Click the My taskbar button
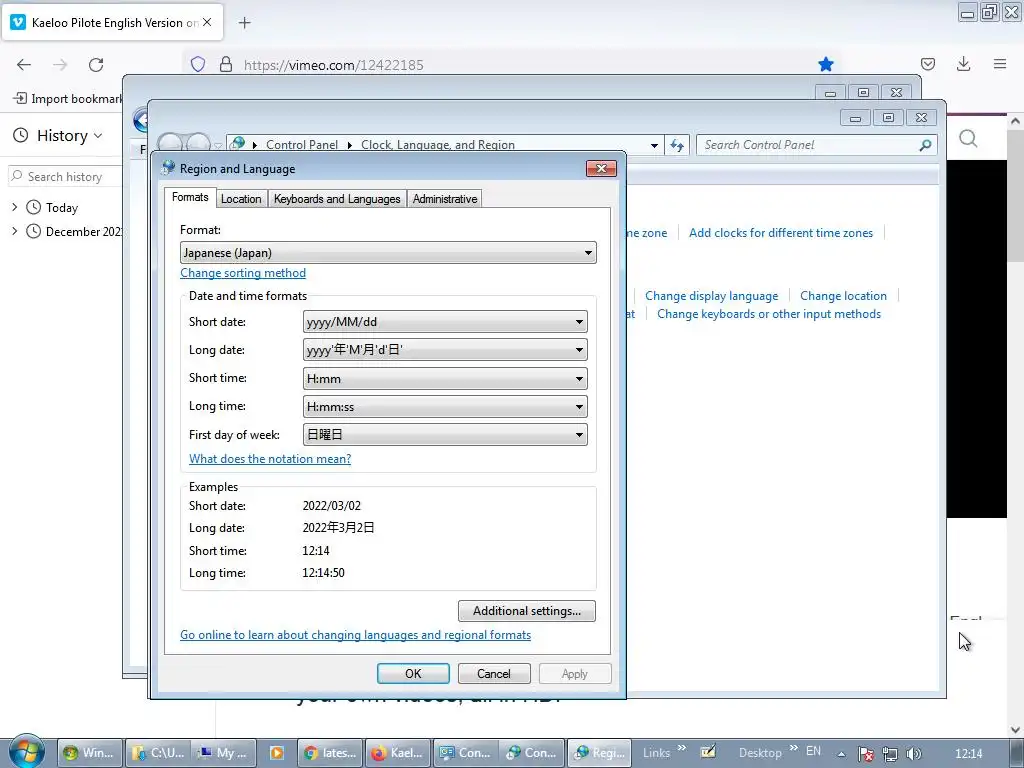The width and height of the screenshot is (1024, 768). pyautogui.click(x=224, y=752)
